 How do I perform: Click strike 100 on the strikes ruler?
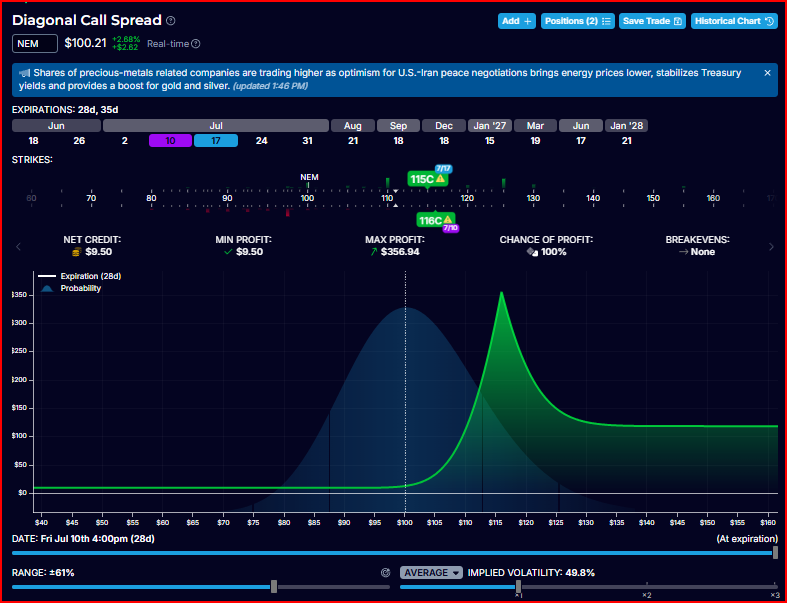click(307, 198)
